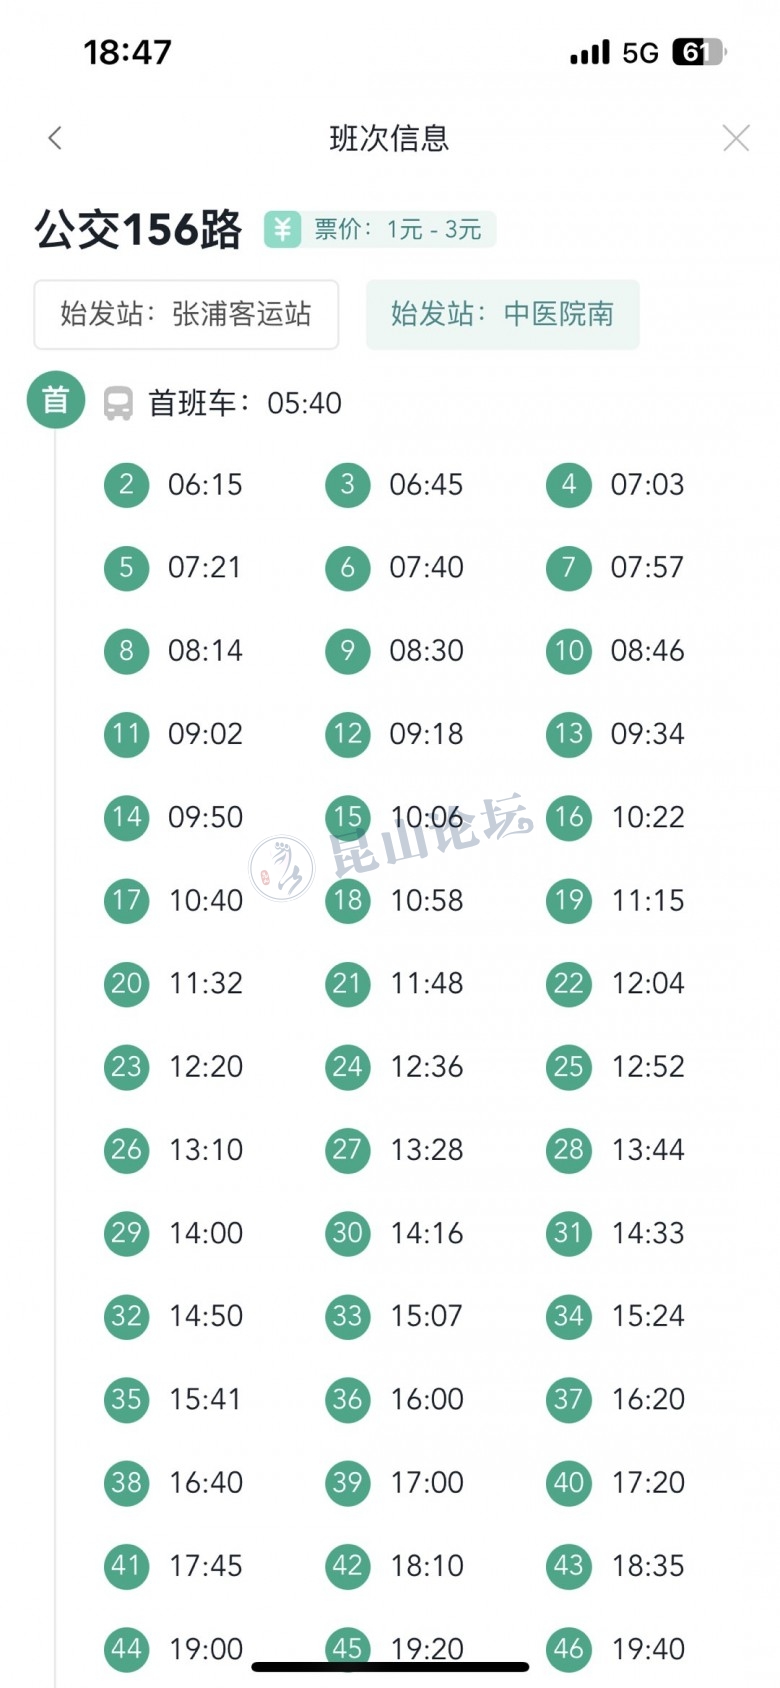Tap the 票价: 1元 - 3元 fare label
Screen dimensions: 780x1688
pos(398,229)
